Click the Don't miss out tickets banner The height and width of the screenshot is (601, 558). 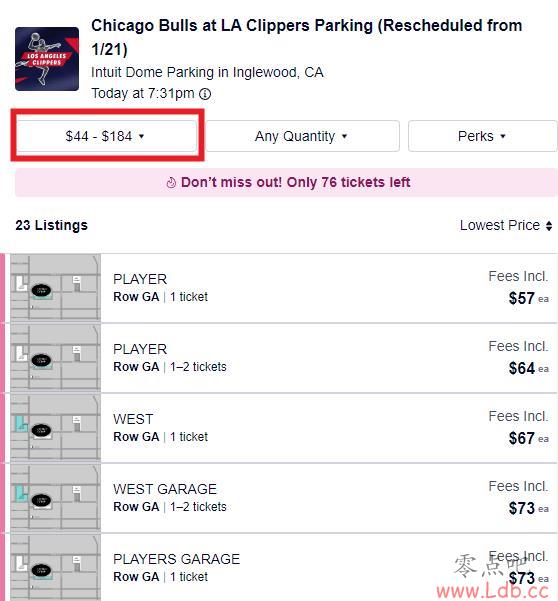[x=286, y=182]
